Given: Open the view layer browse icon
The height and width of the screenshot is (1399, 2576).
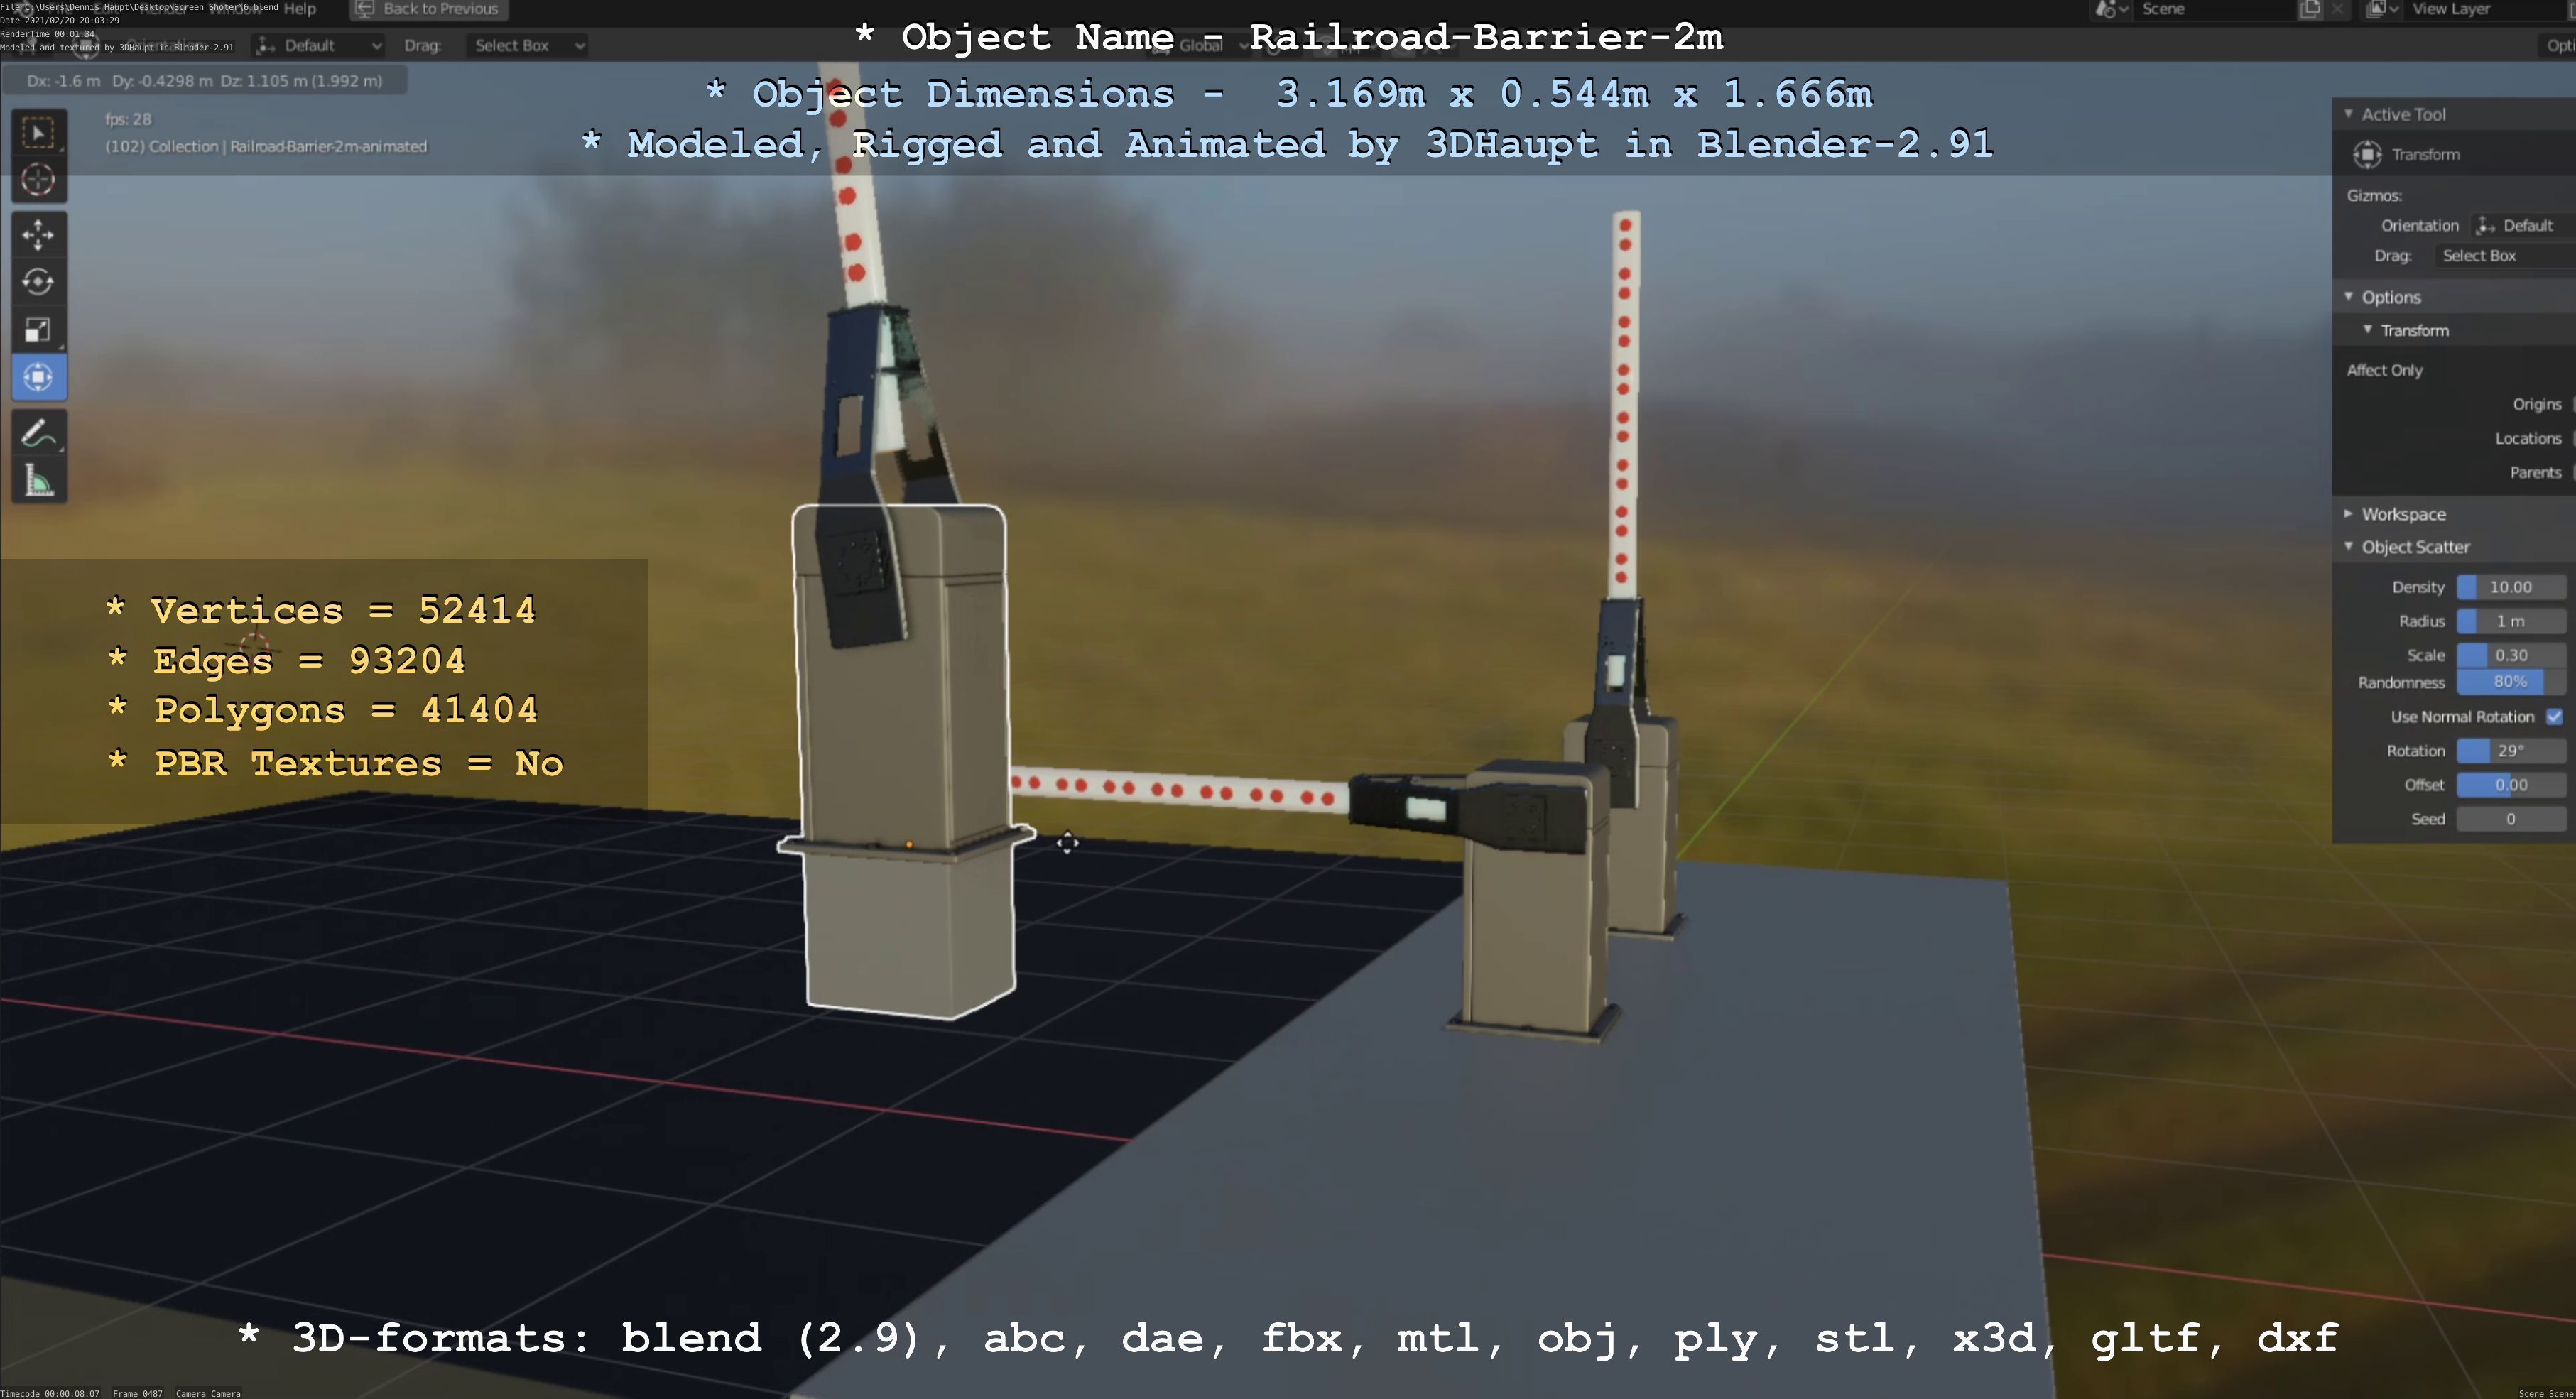Looking at the screenshot, I should (2382, 9).
